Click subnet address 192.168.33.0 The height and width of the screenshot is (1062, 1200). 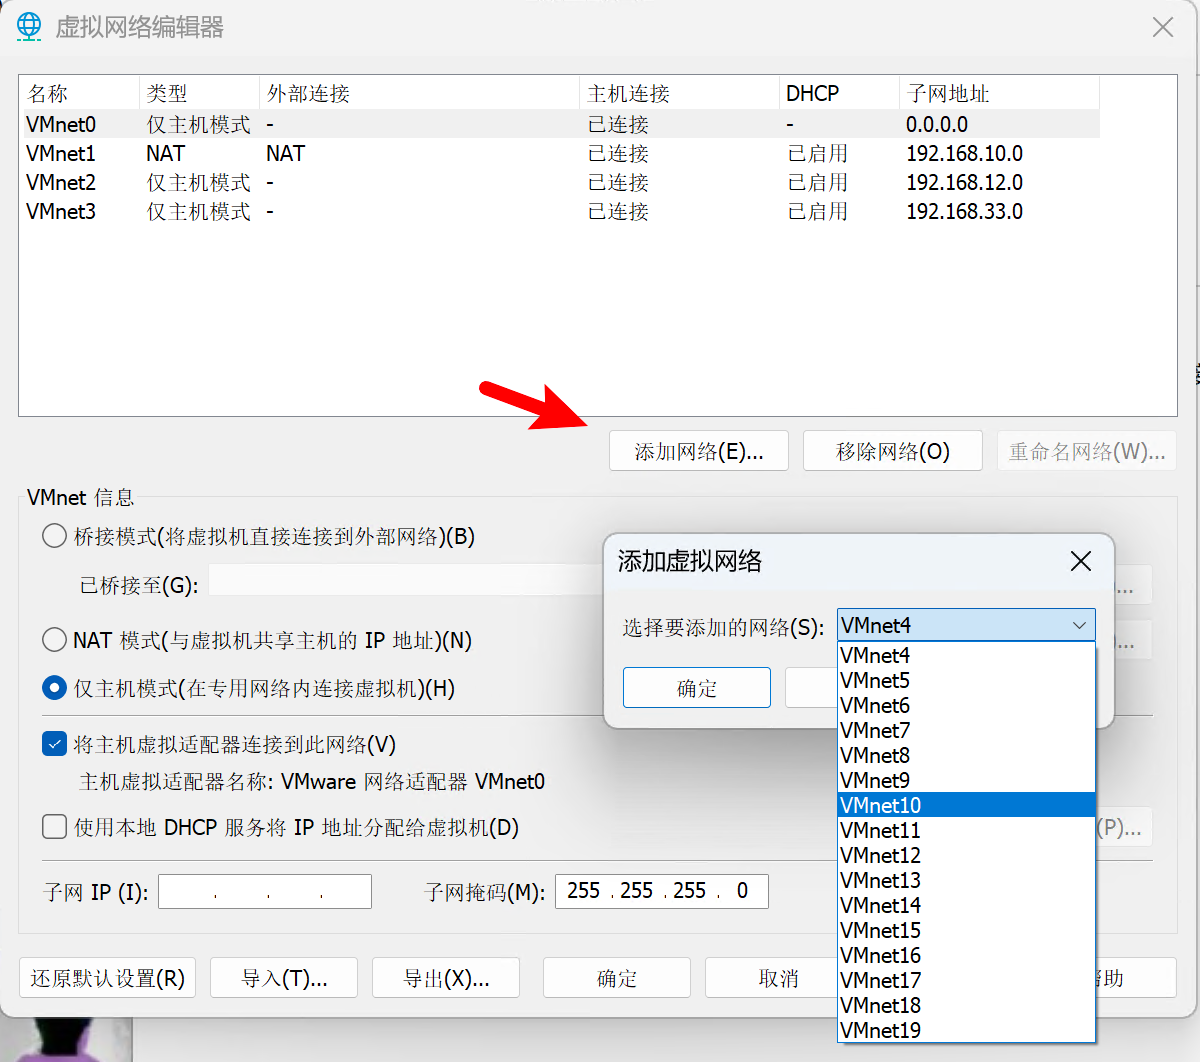click(965, 211)
